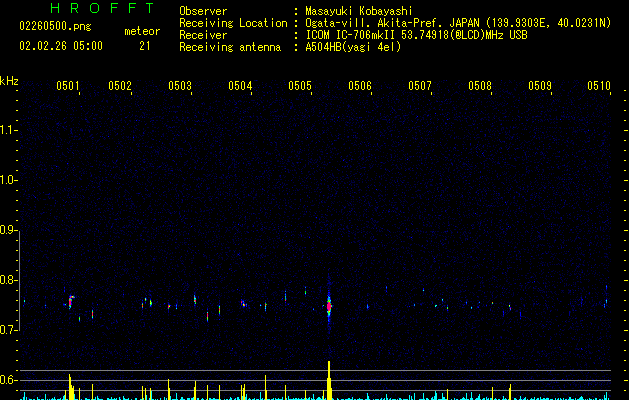
Task: Click the observer name Masayuki Kobayashi
Action: 359,11
